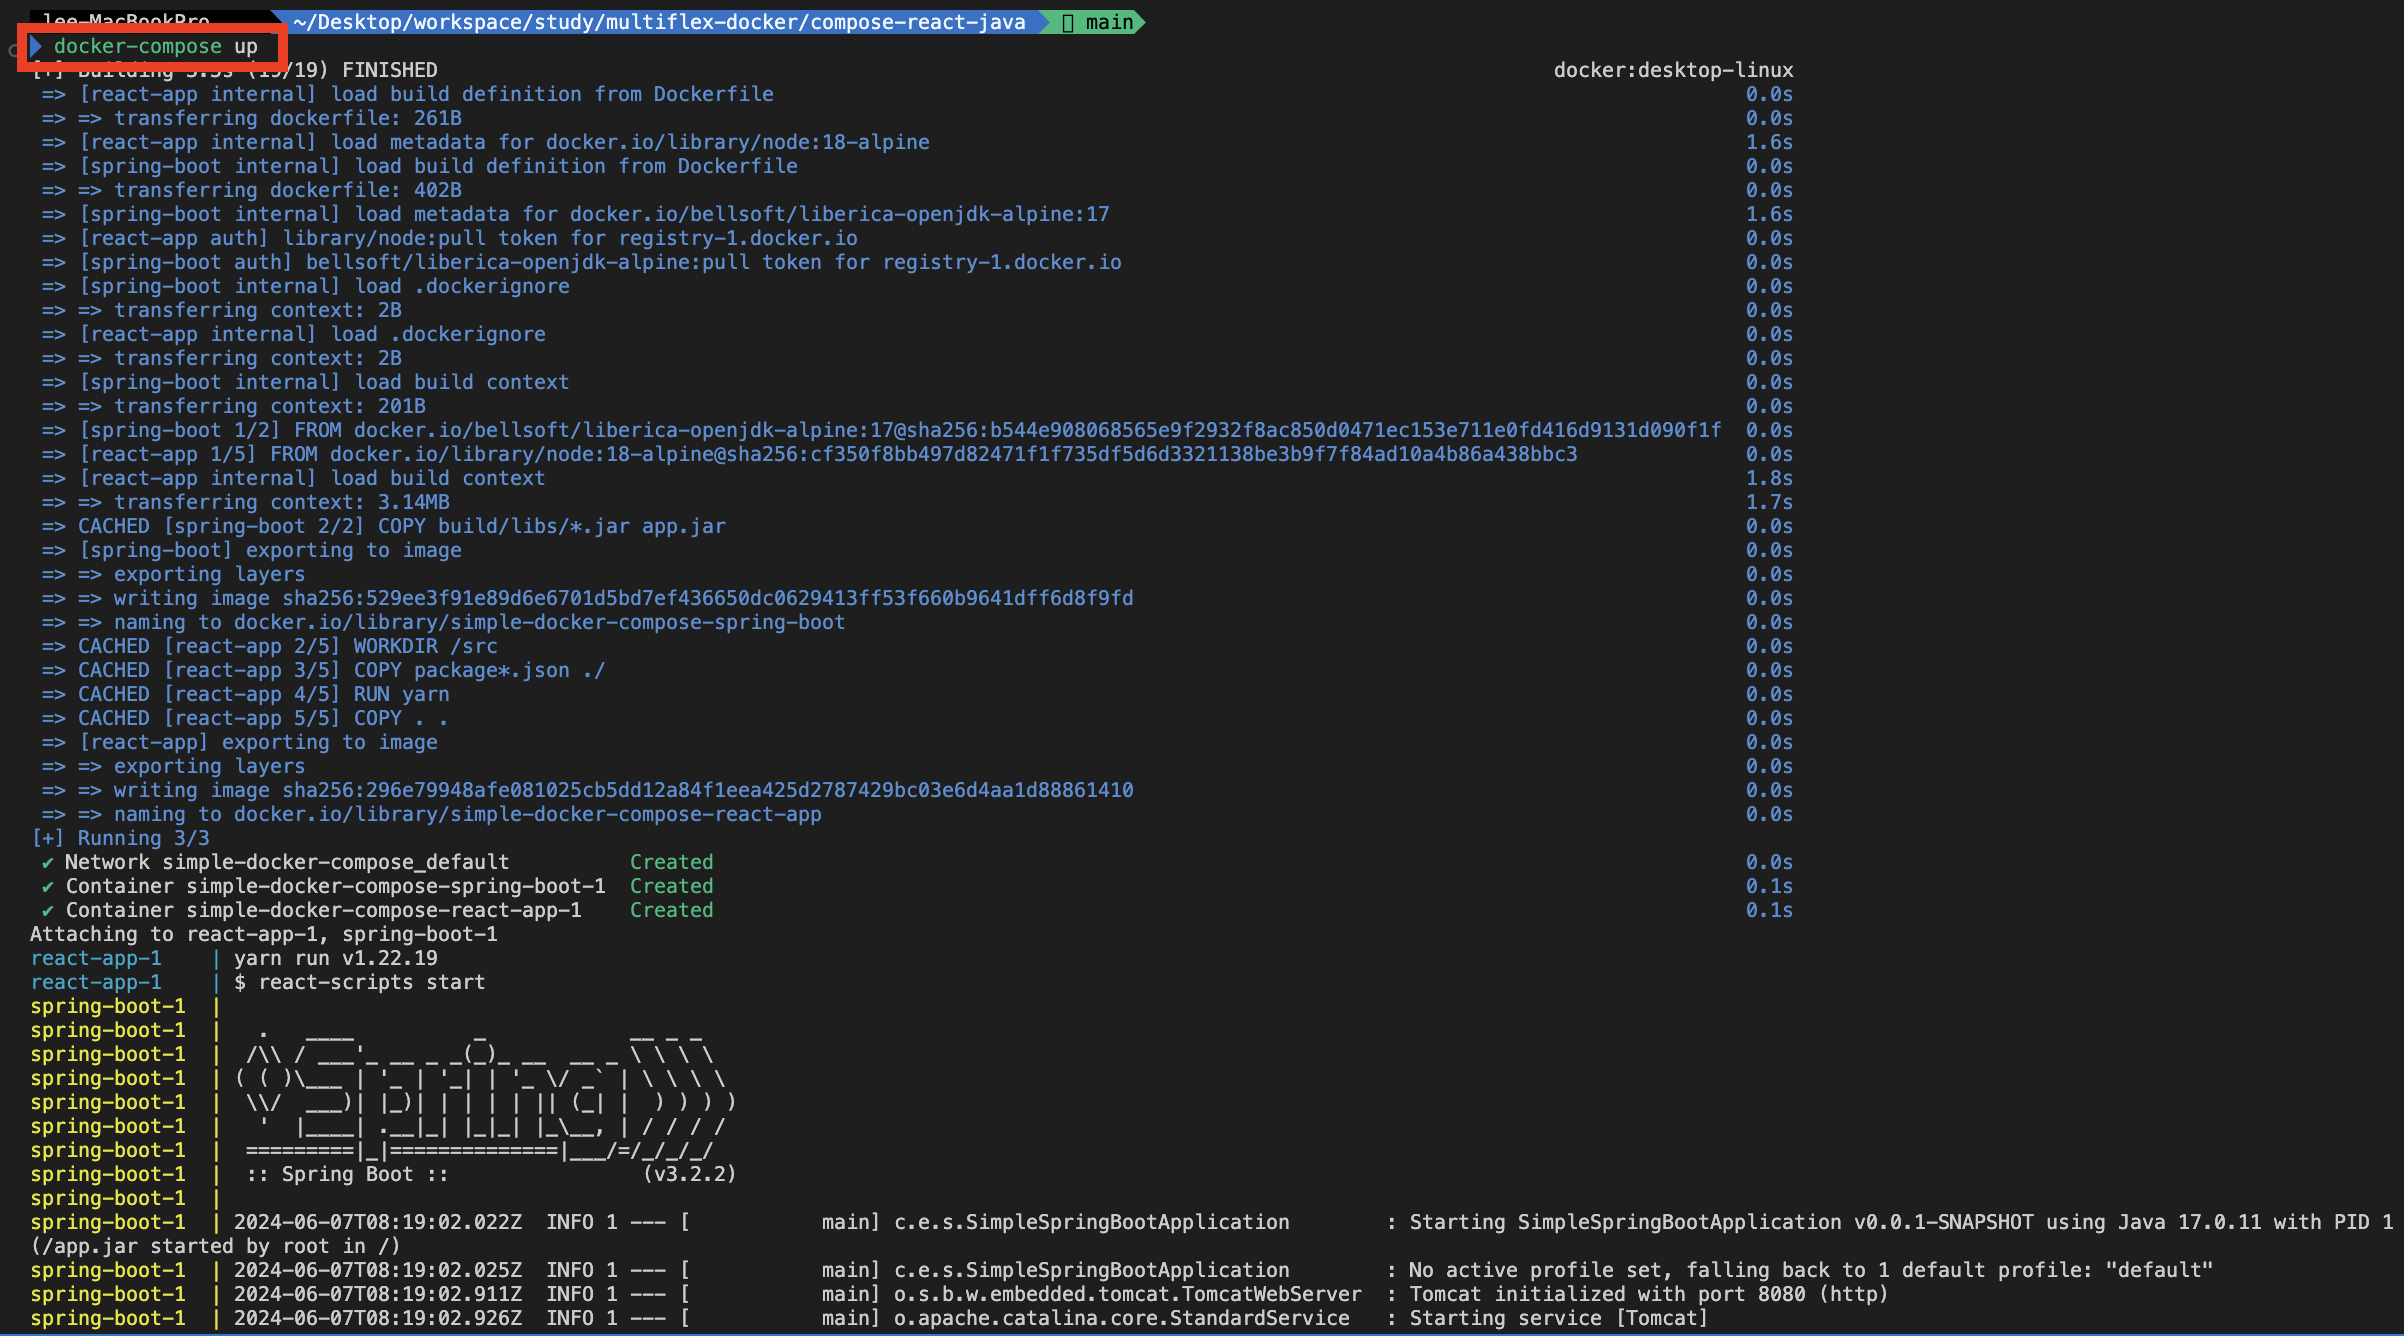This screenshot has width=2404, height=1336.
Task: Click the Created status for react-app-1 container
Action: [671, 910]
